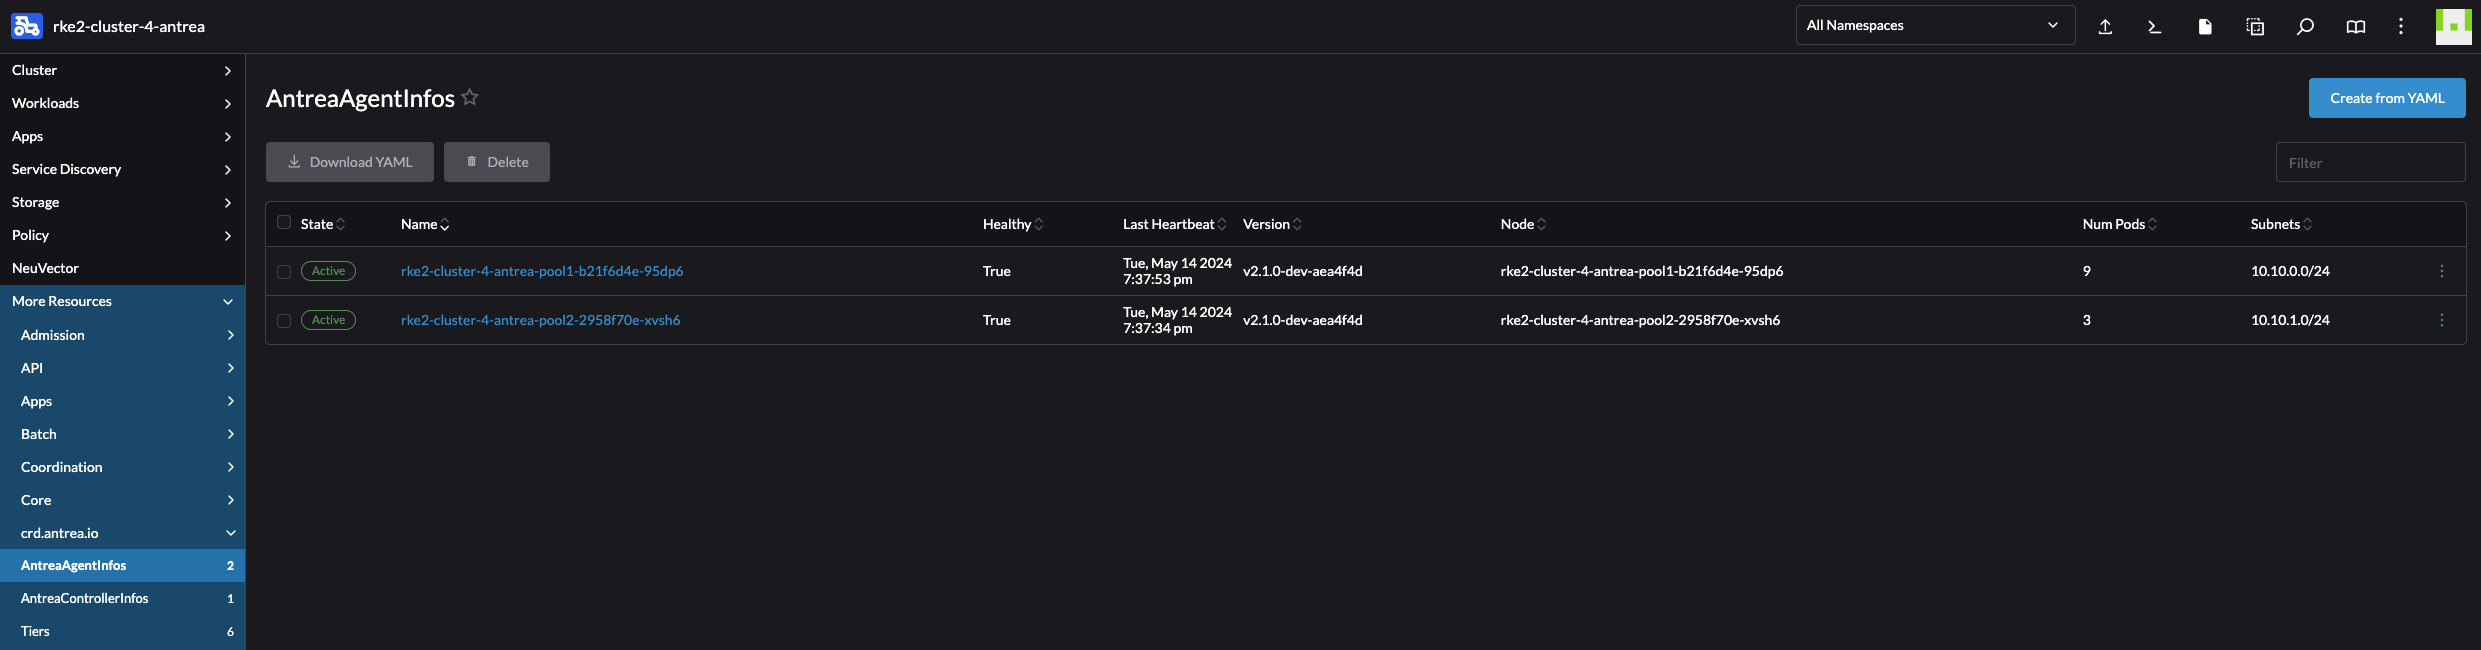Sort table by Name column
2481x650 pixels.
tap(425, 224)
